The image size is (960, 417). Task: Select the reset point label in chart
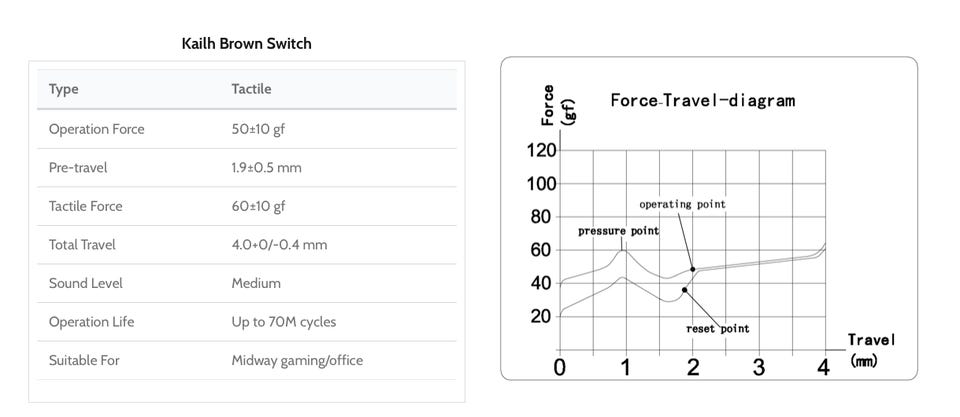click(x=717, y=328)
